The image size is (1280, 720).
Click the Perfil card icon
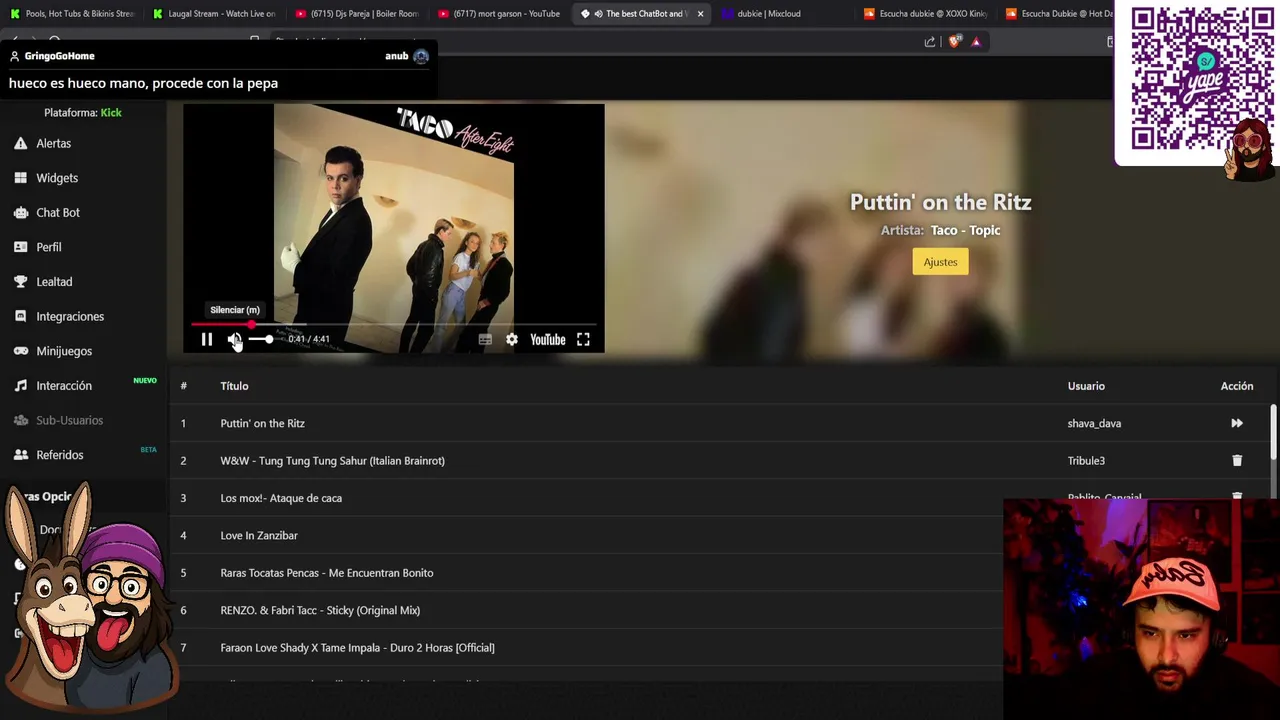(20, 247)
